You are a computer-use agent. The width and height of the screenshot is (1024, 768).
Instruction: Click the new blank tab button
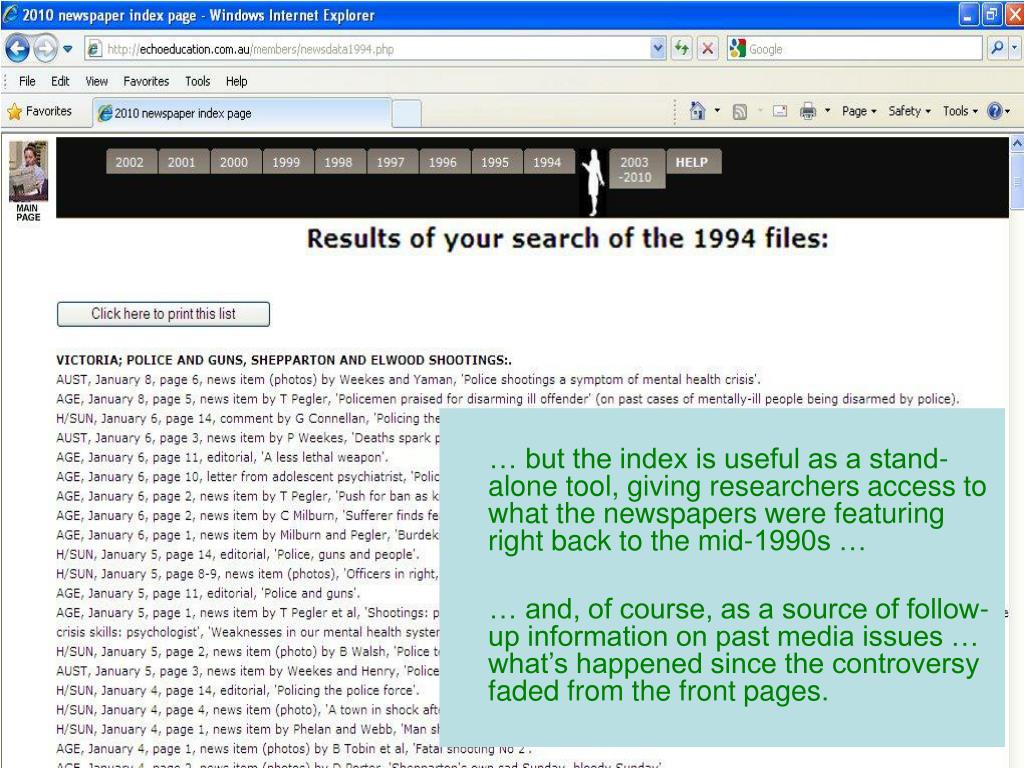click(x=406, y=114)
